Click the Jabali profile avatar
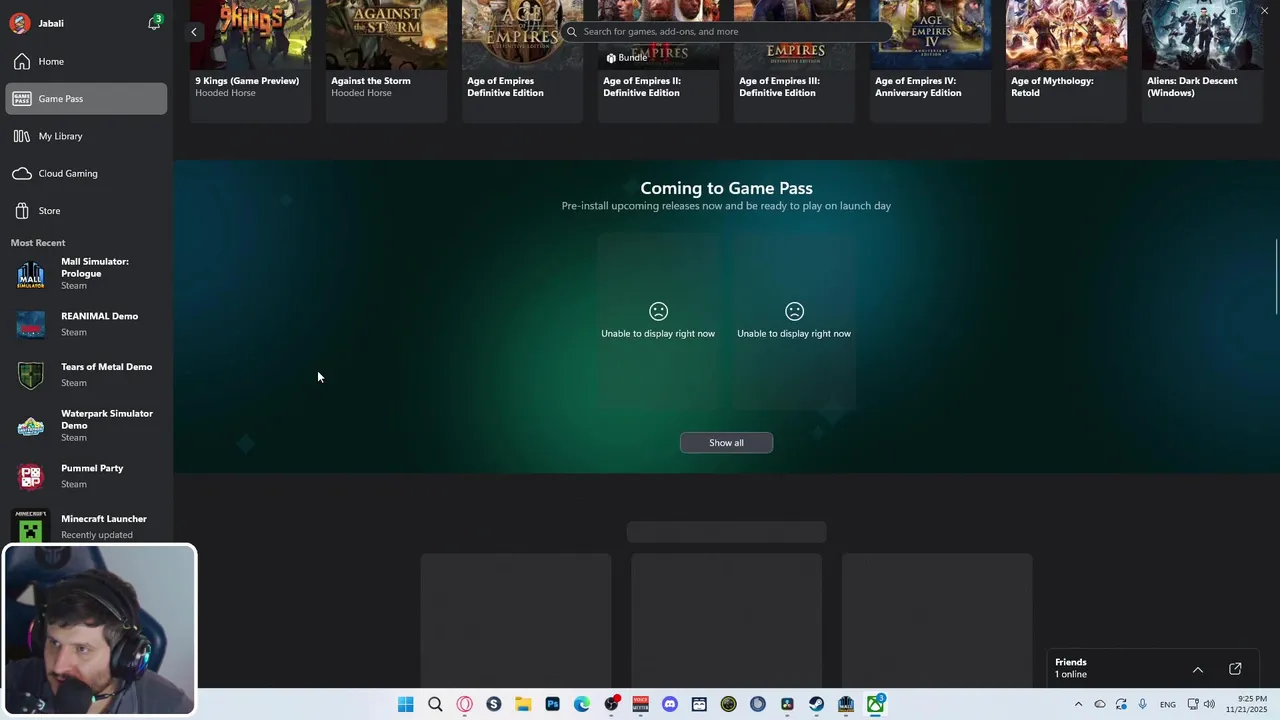Screen dimensions: 1280x720 (x=20, y=23)
